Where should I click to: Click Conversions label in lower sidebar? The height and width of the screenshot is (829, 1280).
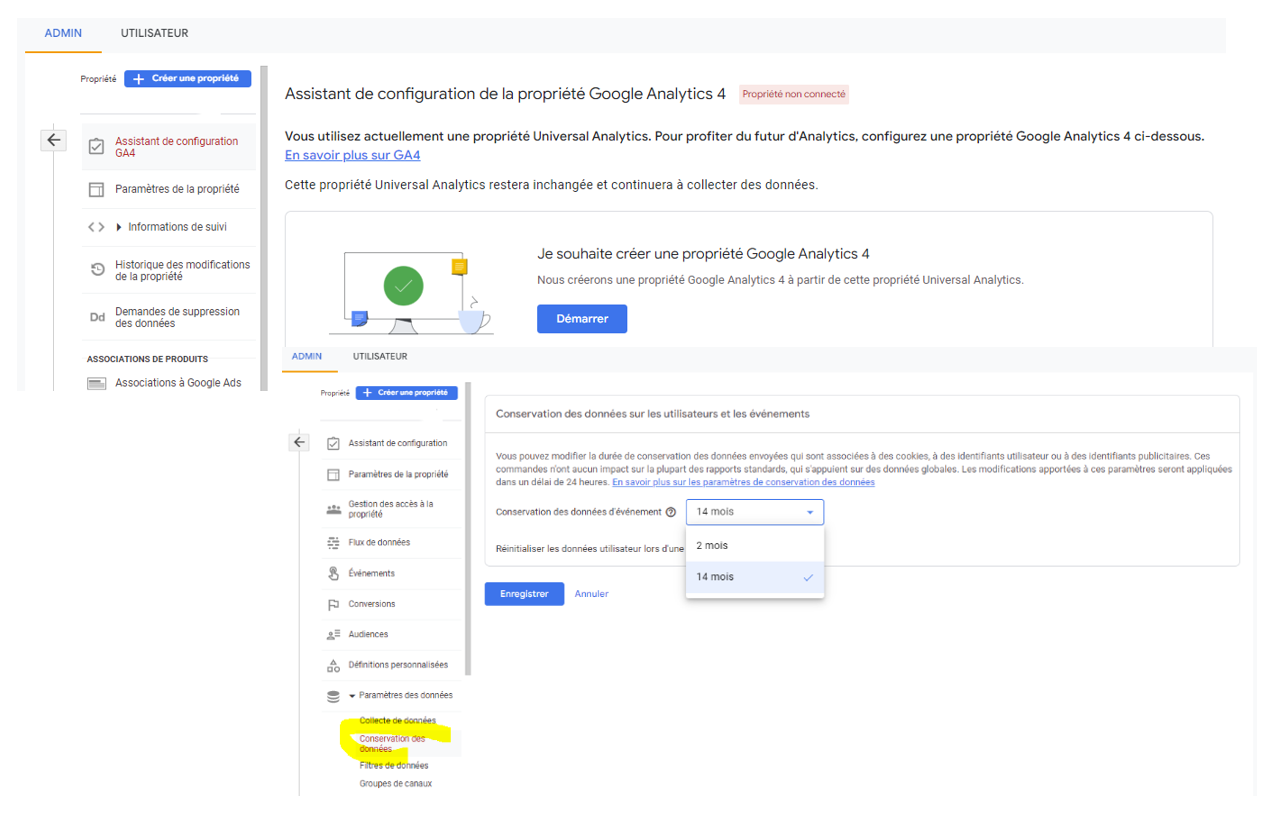pos(372,605)
